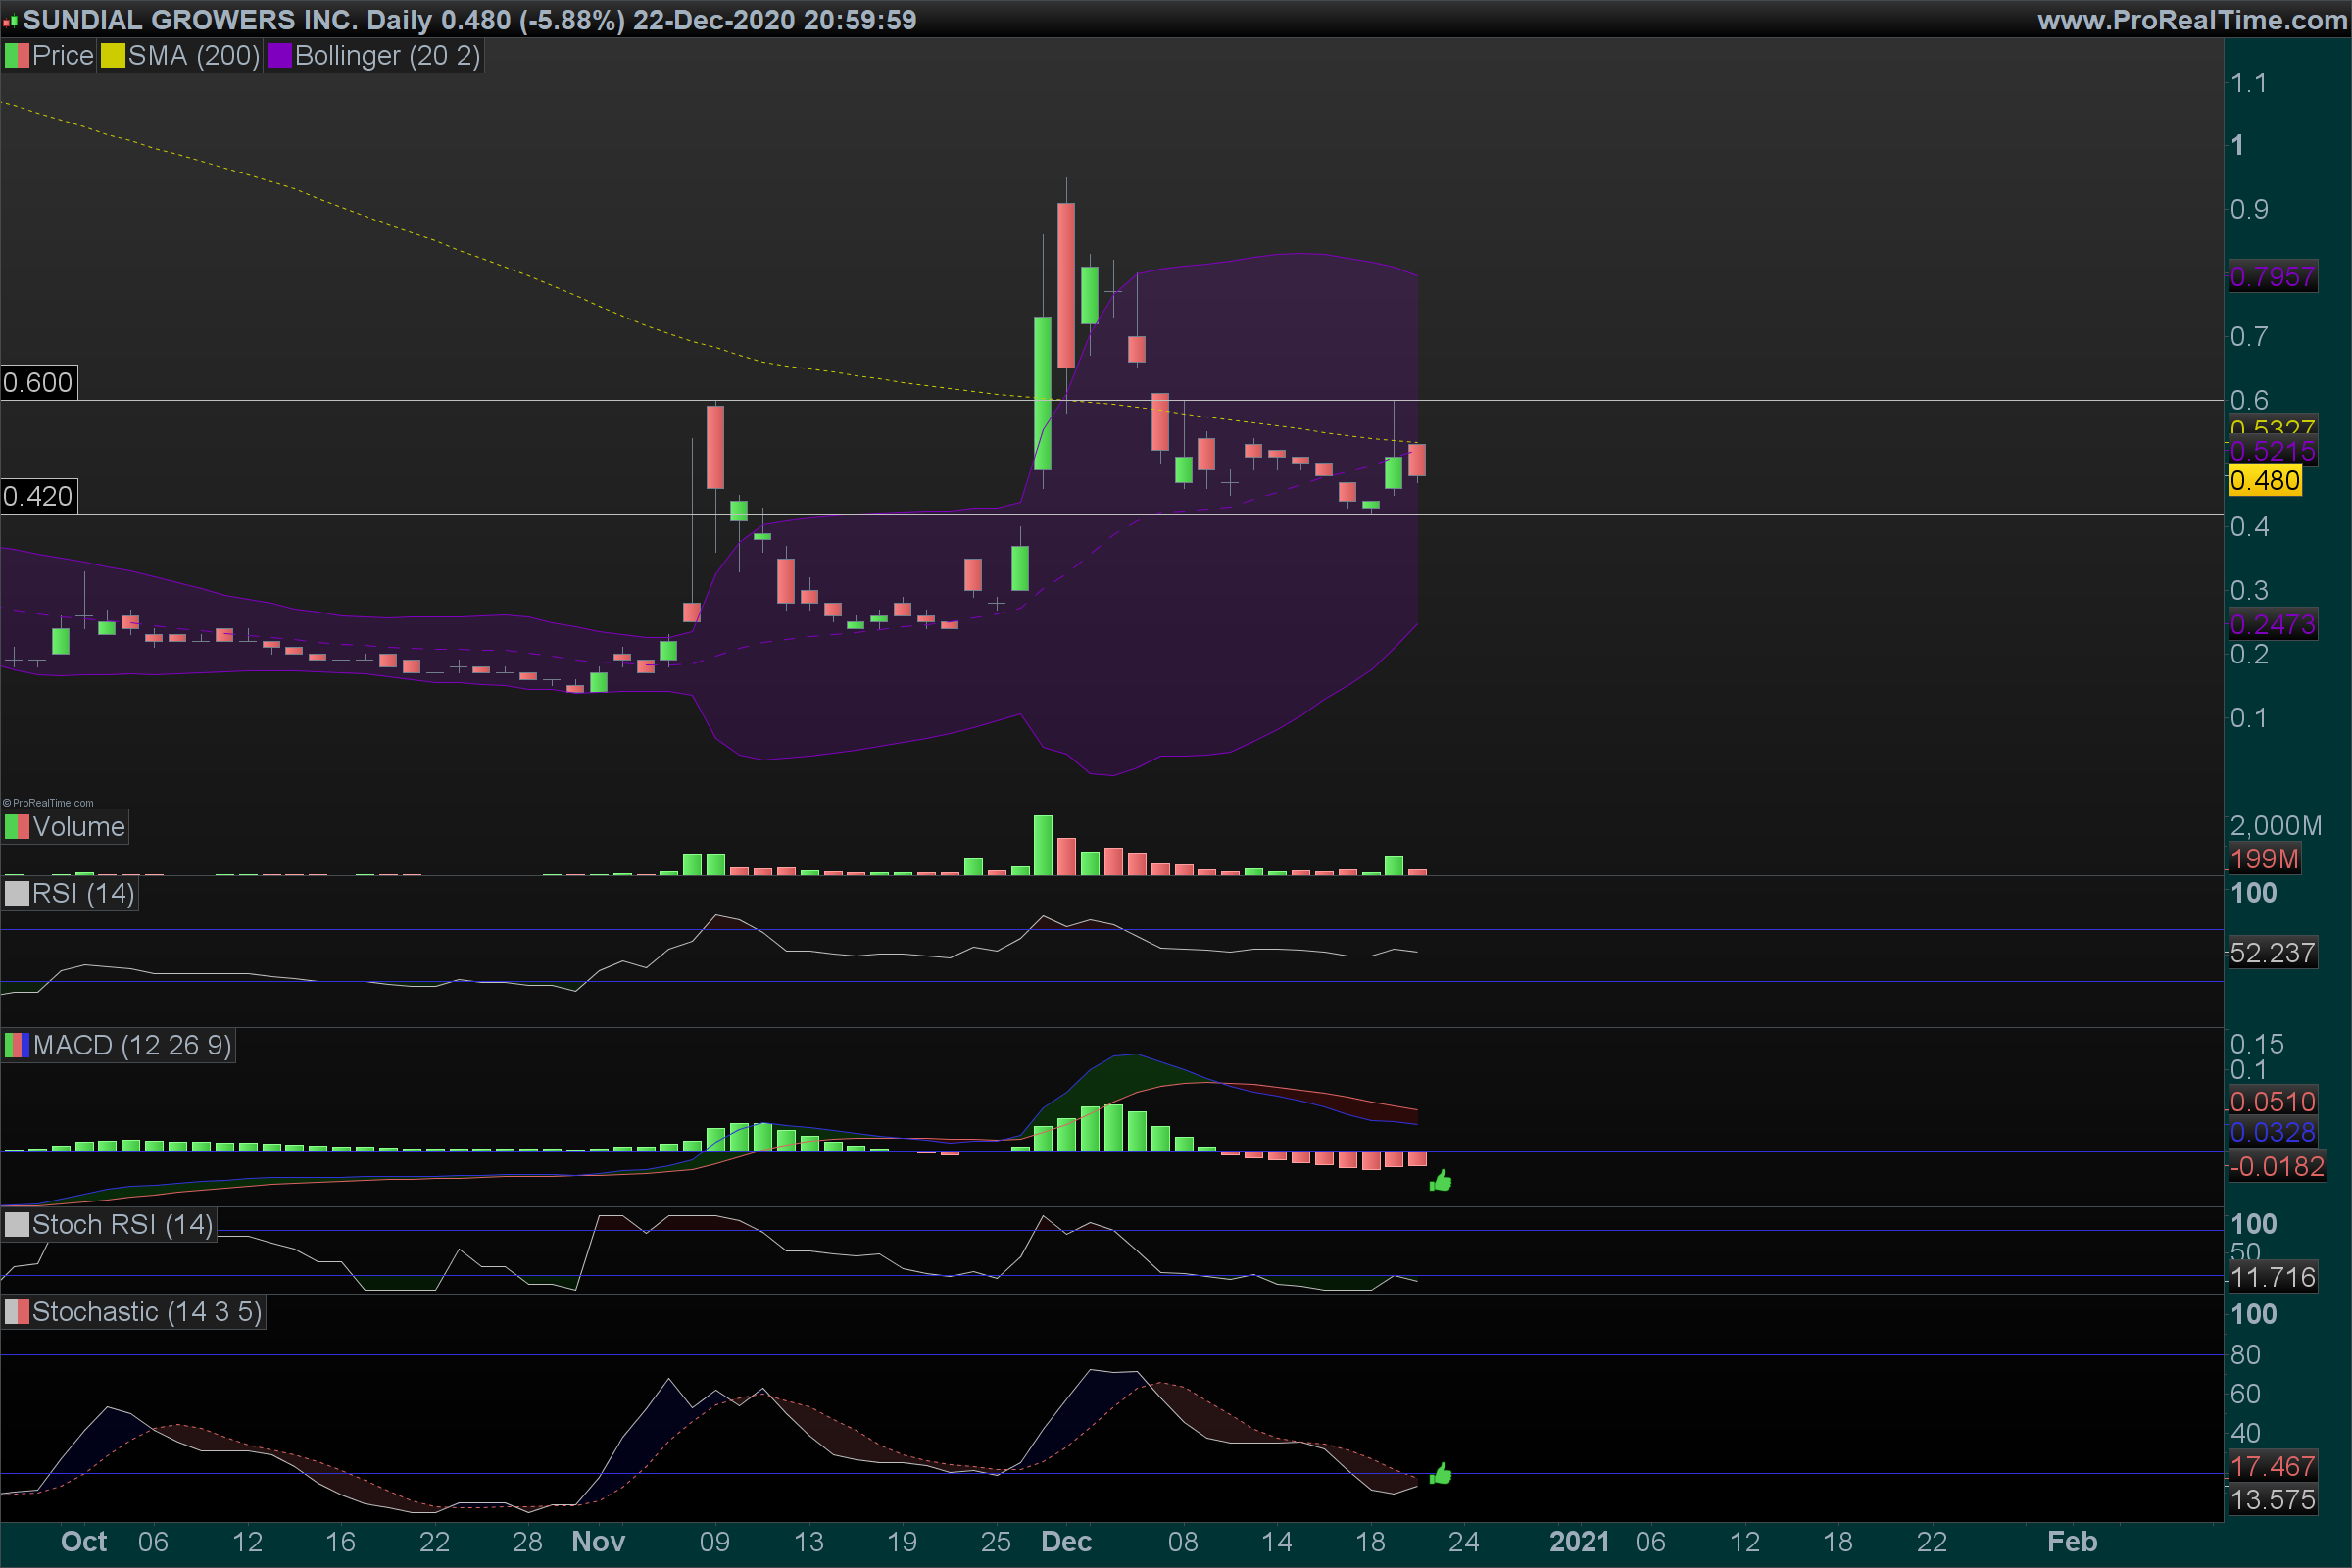
Task: Click the 199M volume value tag
Action: pyautogui.click(x=2264, y=859)
